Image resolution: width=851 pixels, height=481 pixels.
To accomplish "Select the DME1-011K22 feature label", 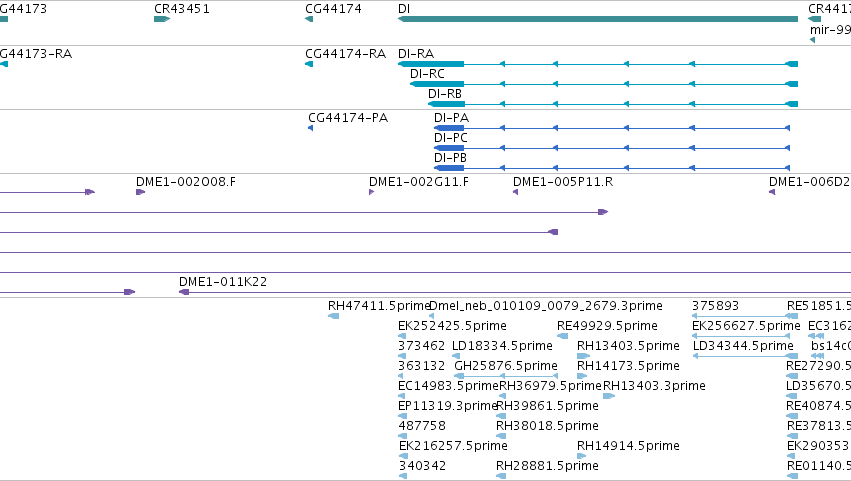I will 223,282.
